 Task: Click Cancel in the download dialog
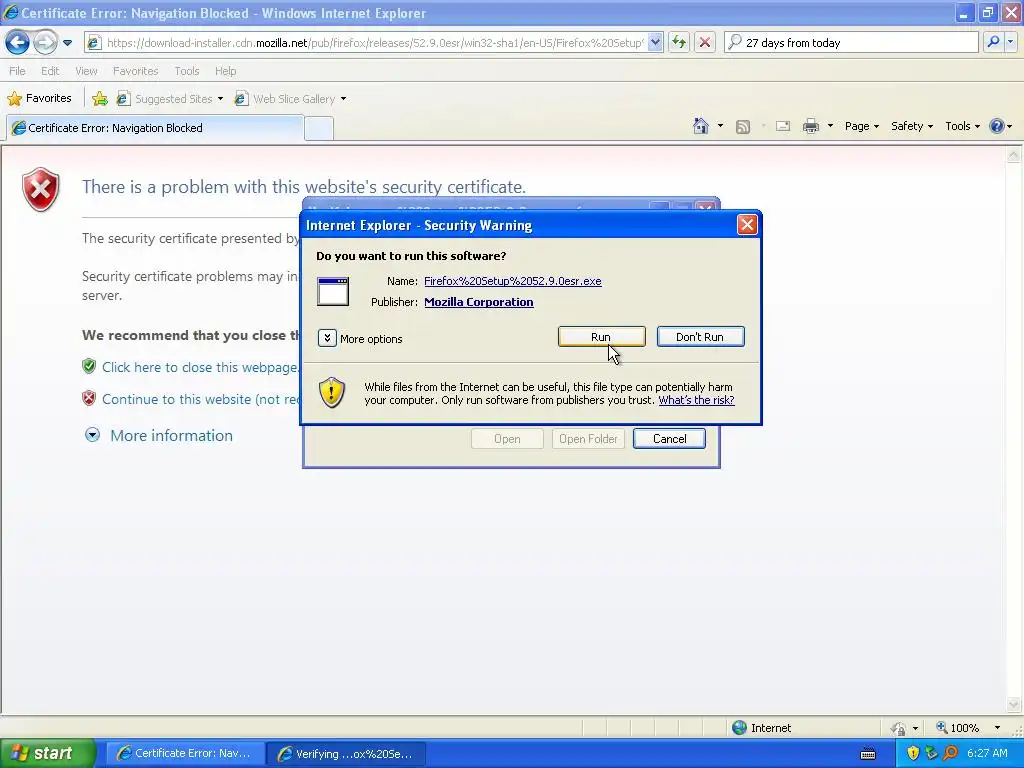[x=669, y=439]
